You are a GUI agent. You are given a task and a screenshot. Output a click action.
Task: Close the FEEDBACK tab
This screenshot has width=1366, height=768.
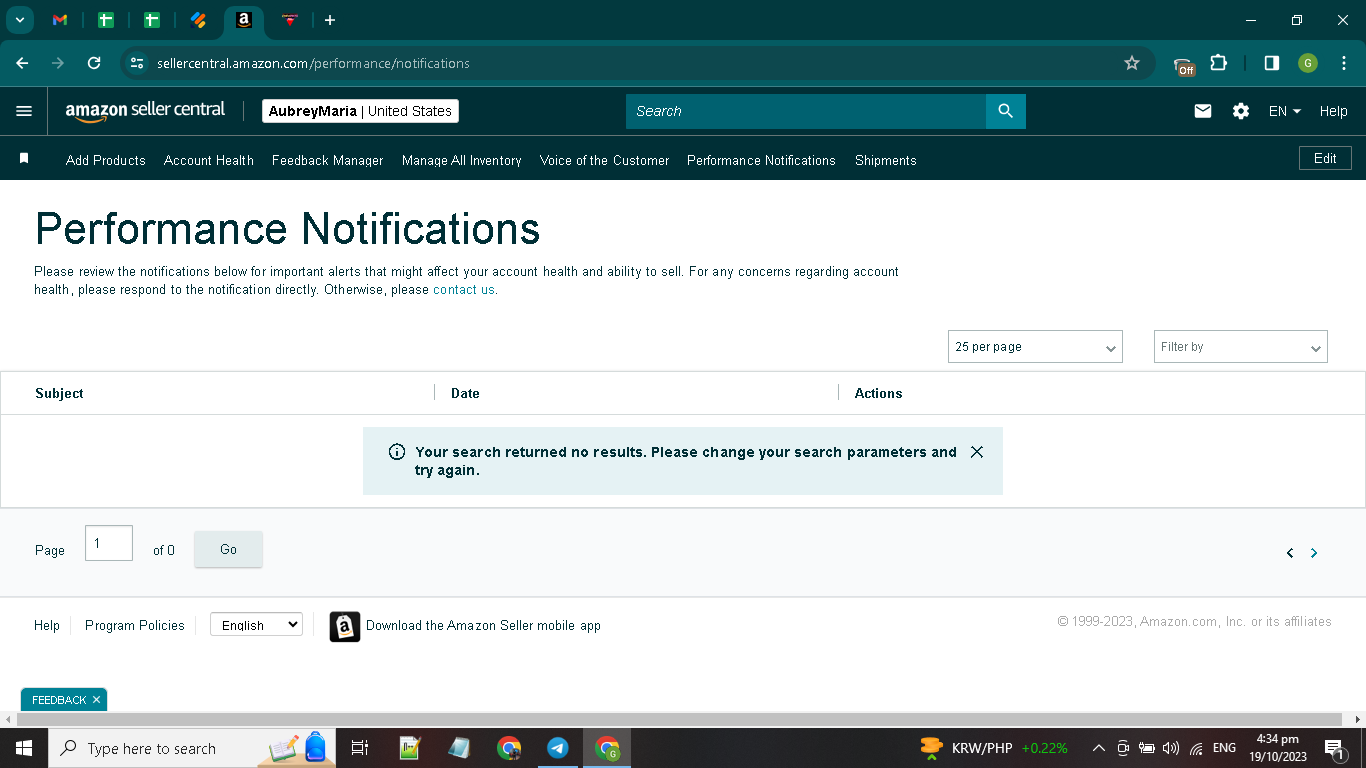point(96,700)
